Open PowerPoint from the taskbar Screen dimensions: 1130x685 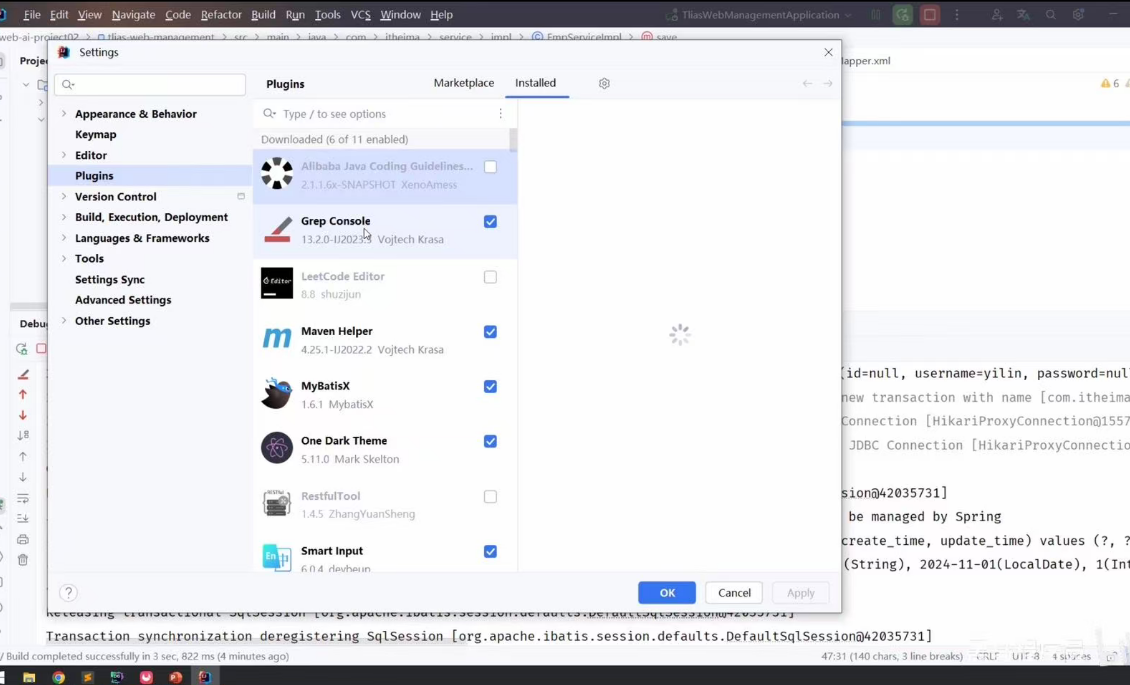[175, 677]
